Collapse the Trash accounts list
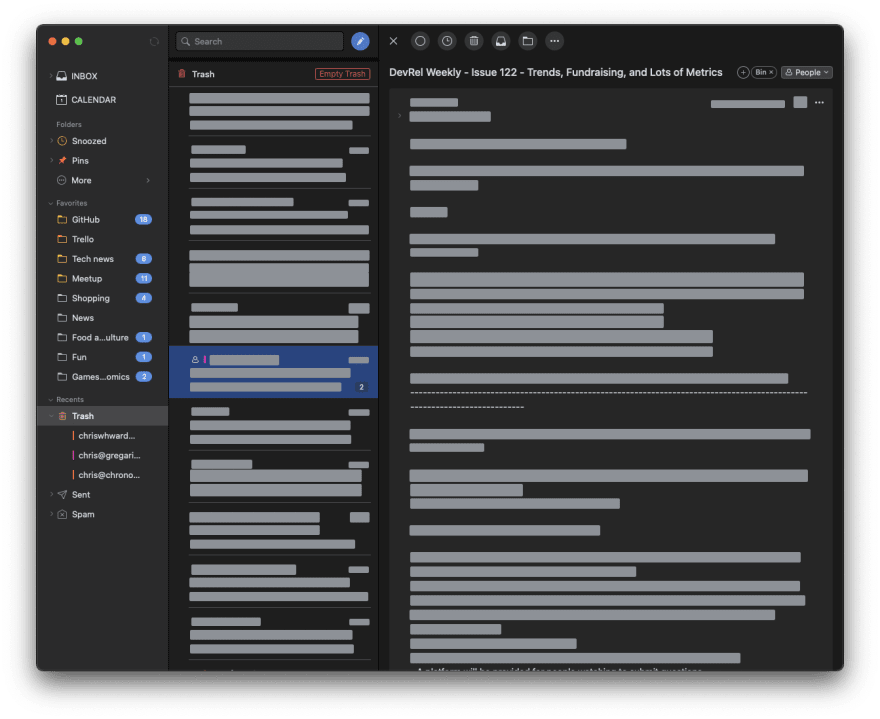880x719 pixels. tap(51, 416)
